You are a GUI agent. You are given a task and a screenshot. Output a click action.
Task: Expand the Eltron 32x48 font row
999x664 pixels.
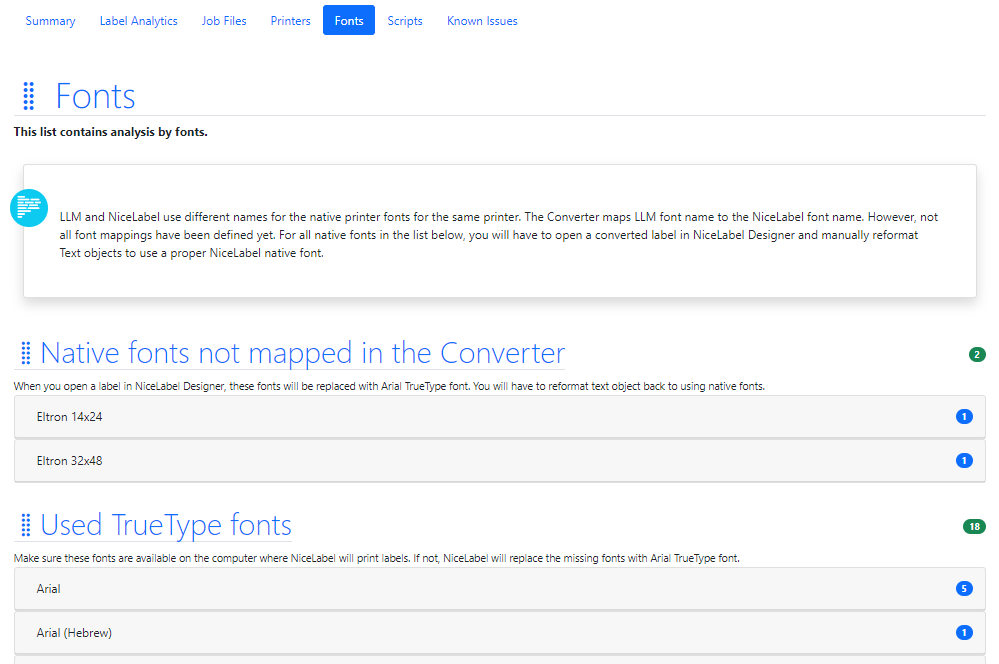(x=500, y=461)
